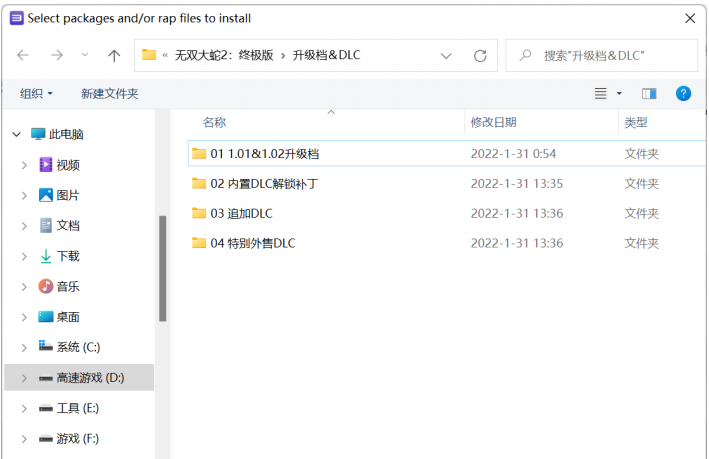Select the 01 1.01&1.02升级档 folder

[264, 154]
